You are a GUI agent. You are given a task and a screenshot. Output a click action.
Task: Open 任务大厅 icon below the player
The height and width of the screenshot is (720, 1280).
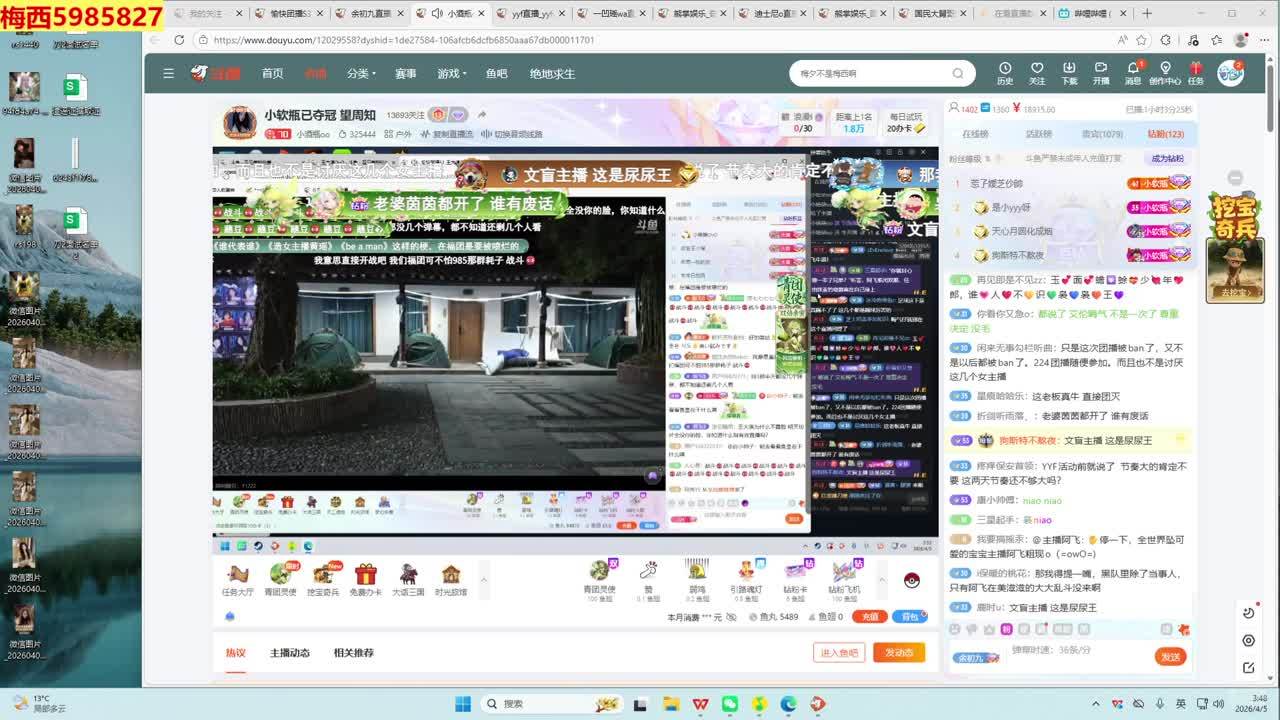[x=237, y=578]
